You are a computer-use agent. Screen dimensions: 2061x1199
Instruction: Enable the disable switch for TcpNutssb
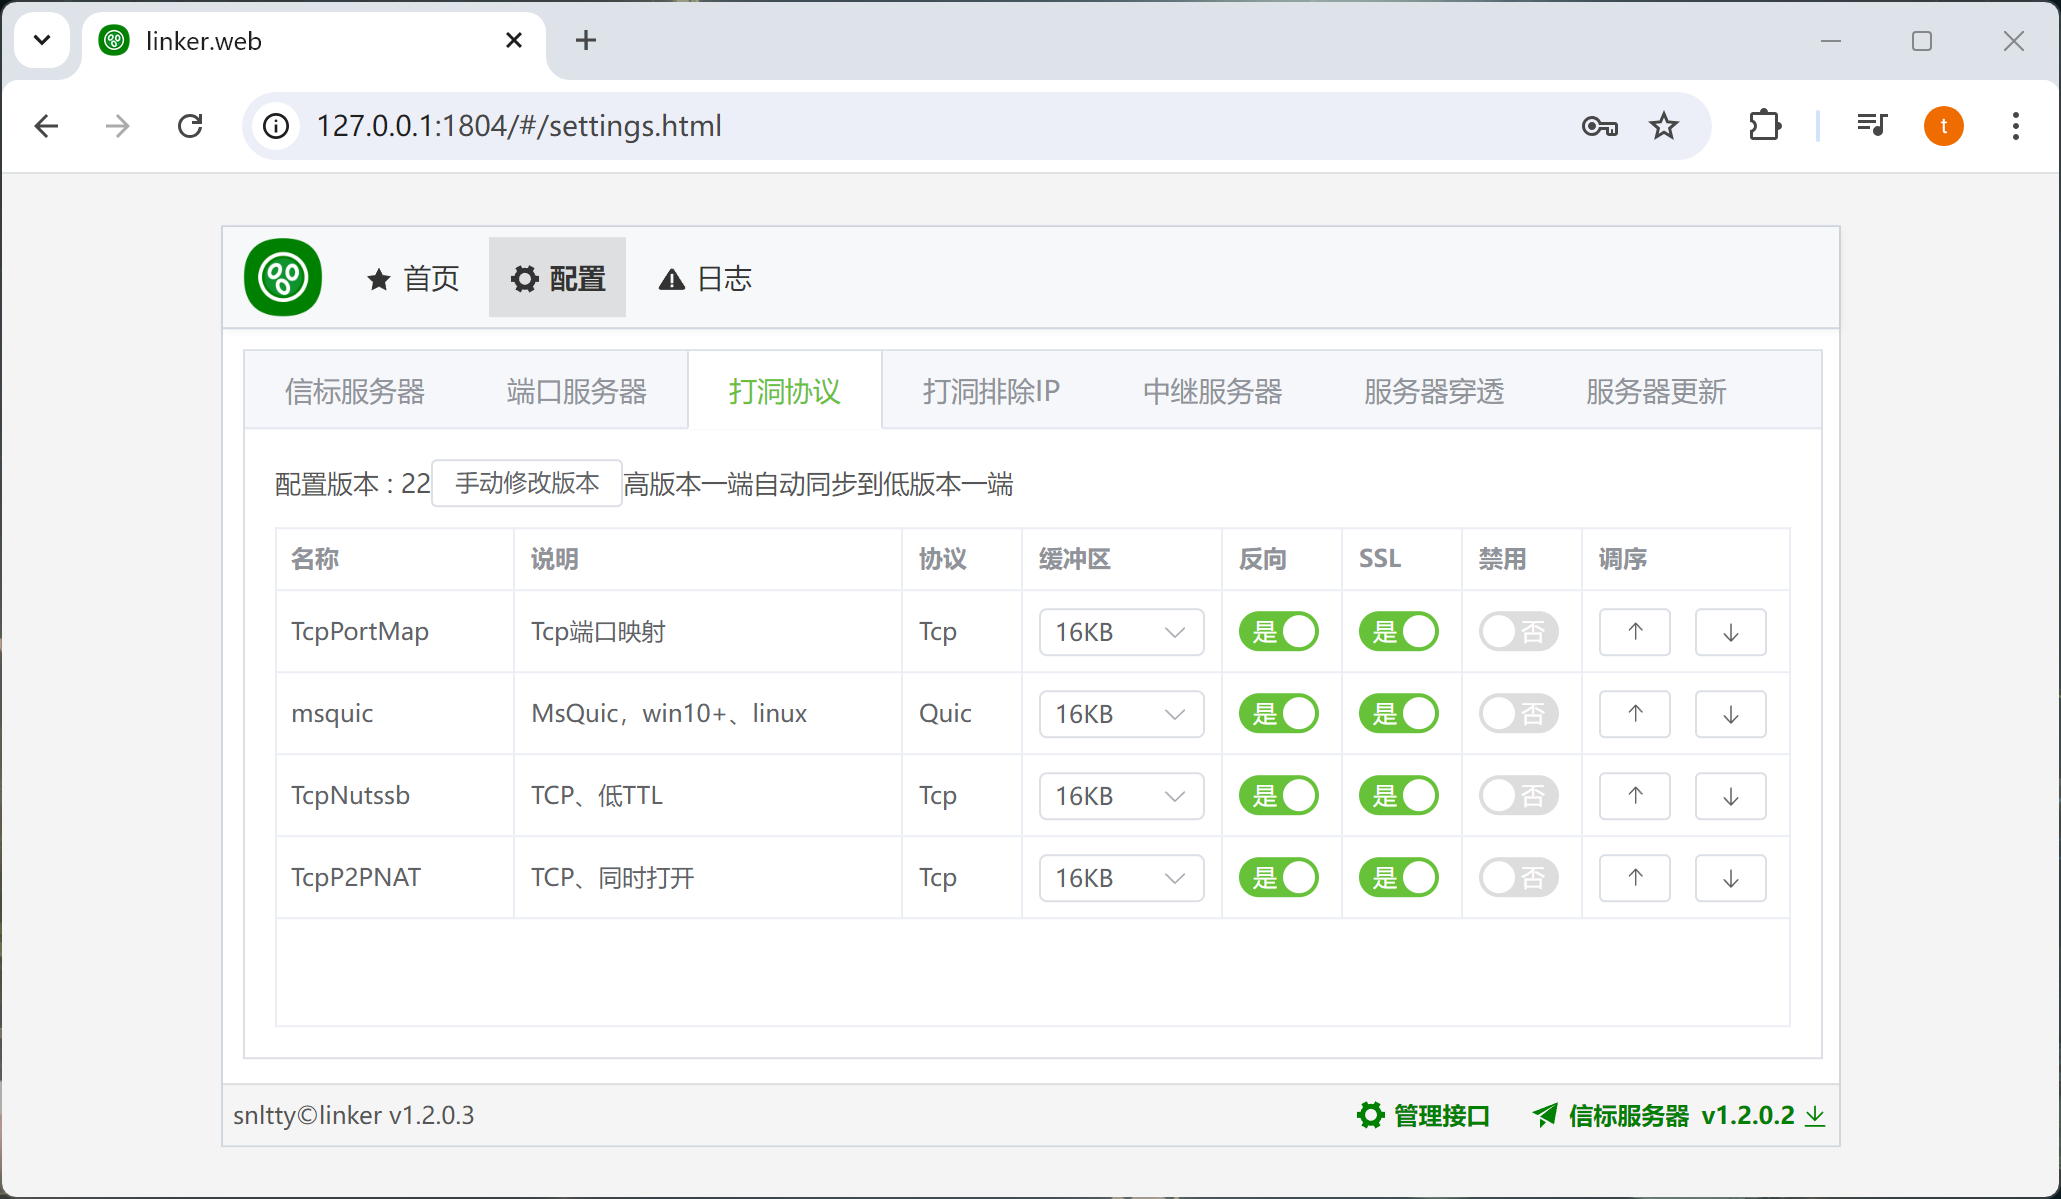(x=1518, y=796)
